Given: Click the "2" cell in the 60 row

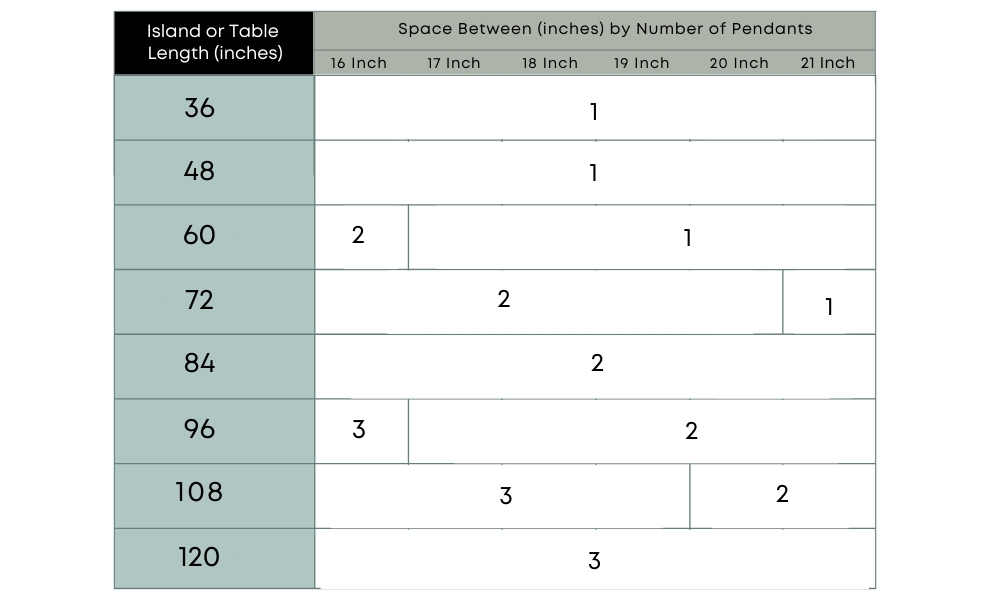Looking at the screenshot, I should coord(359,236).
